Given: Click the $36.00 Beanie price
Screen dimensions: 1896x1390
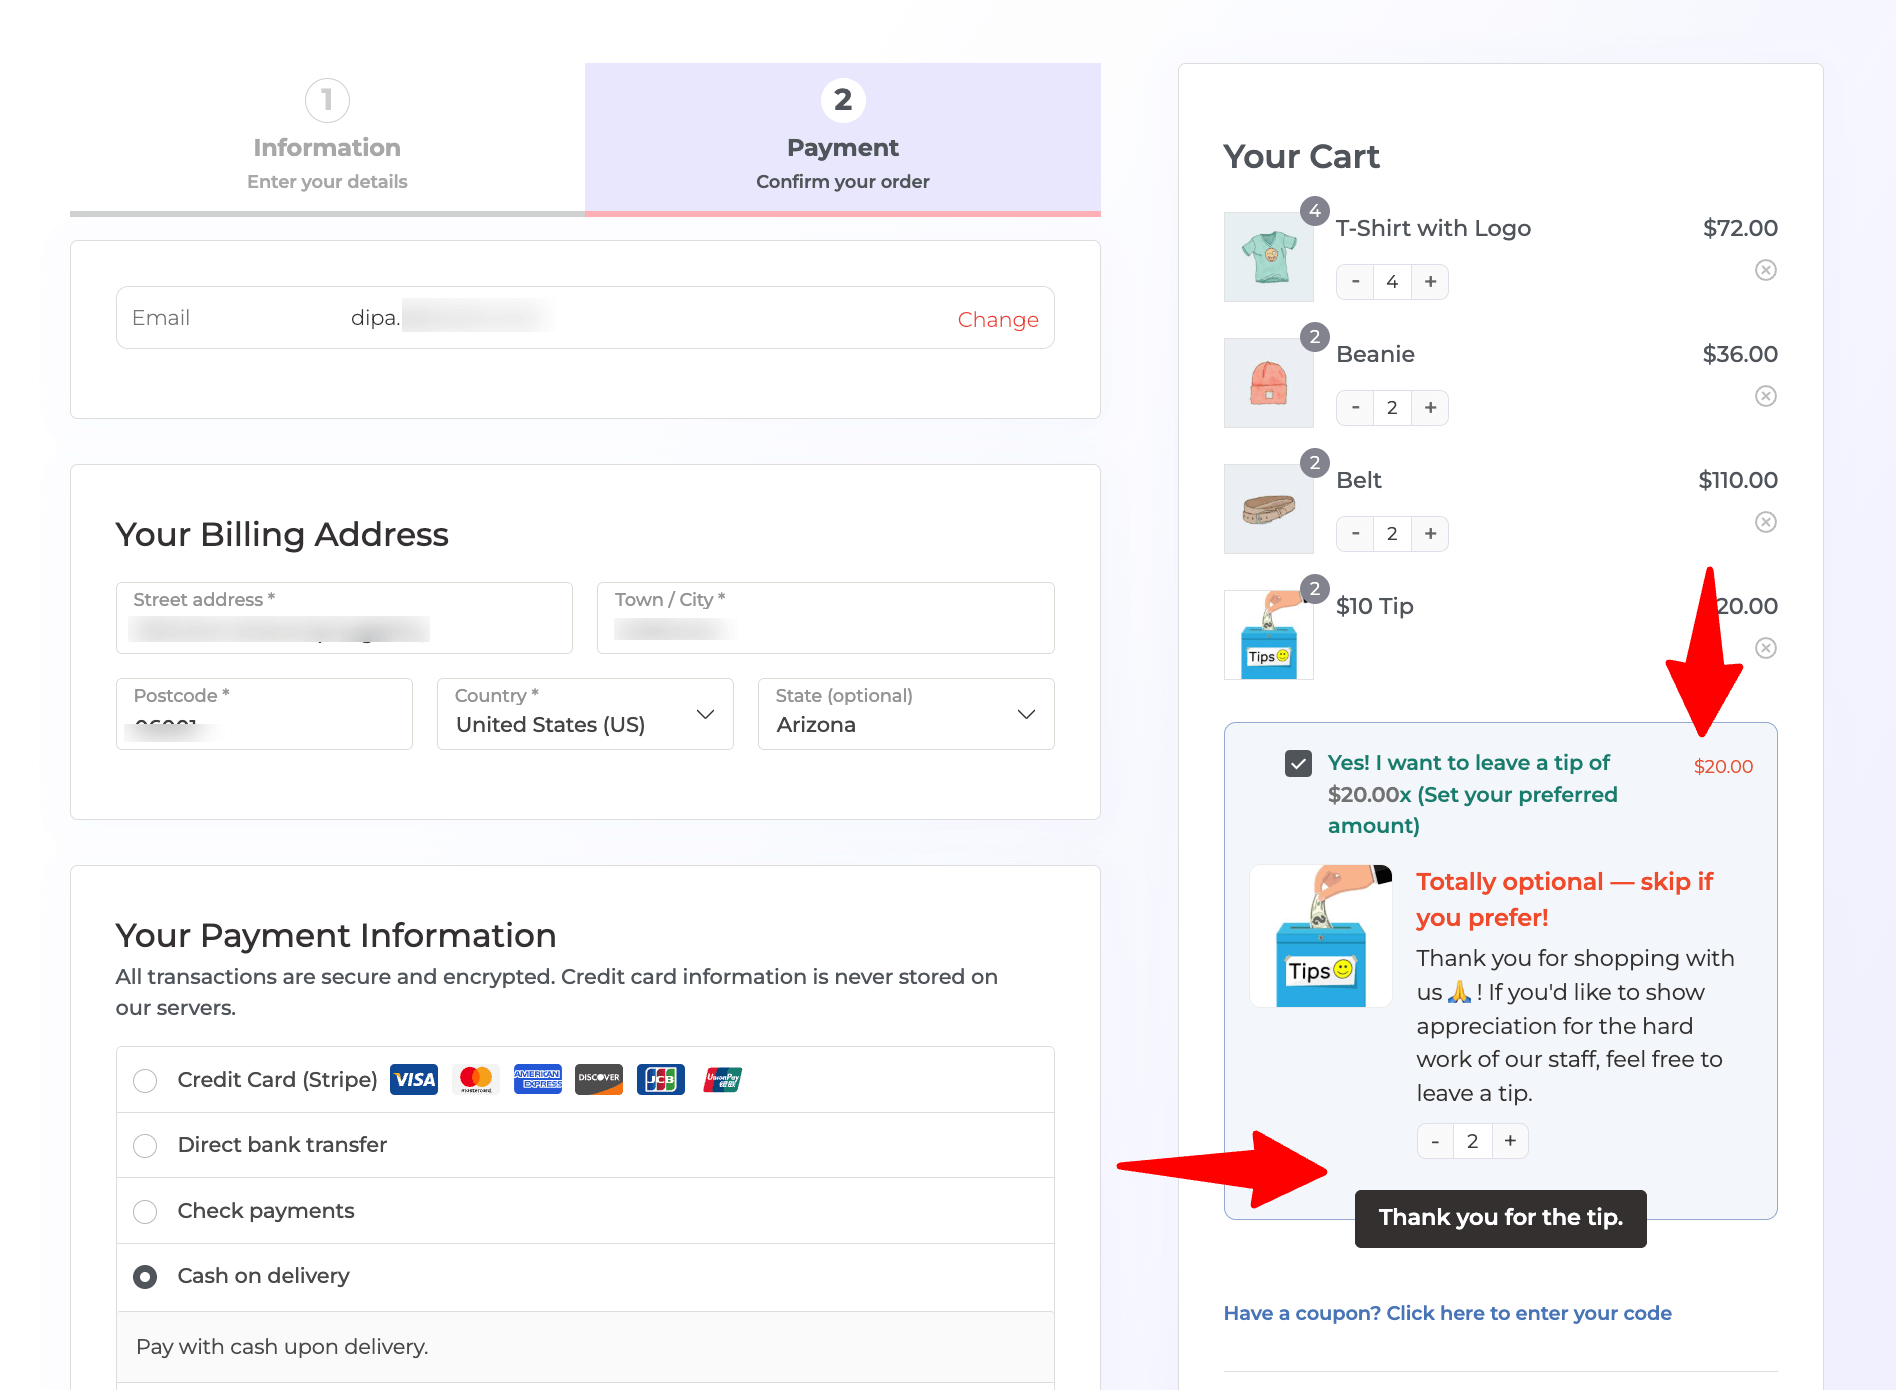Looking at the screenshot, I should 1740,354.
